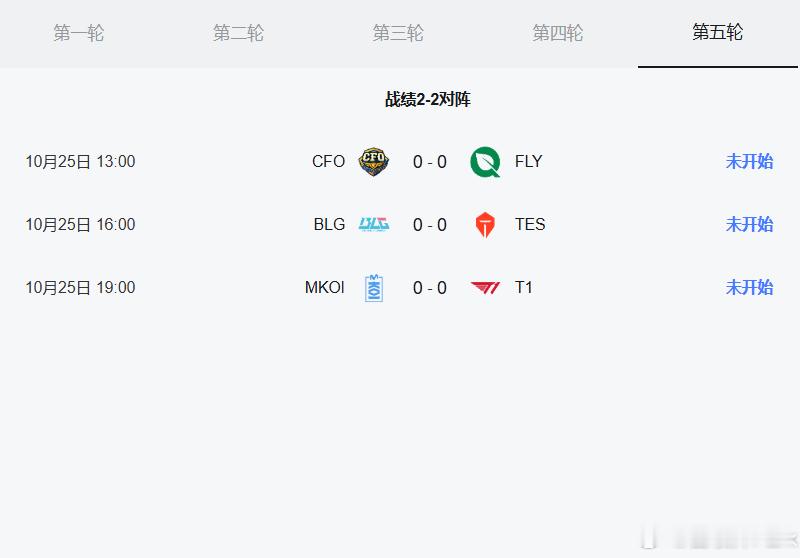
Task: Click the 0 - 0 score of BLG match
Action: click(x=430, y=225)
